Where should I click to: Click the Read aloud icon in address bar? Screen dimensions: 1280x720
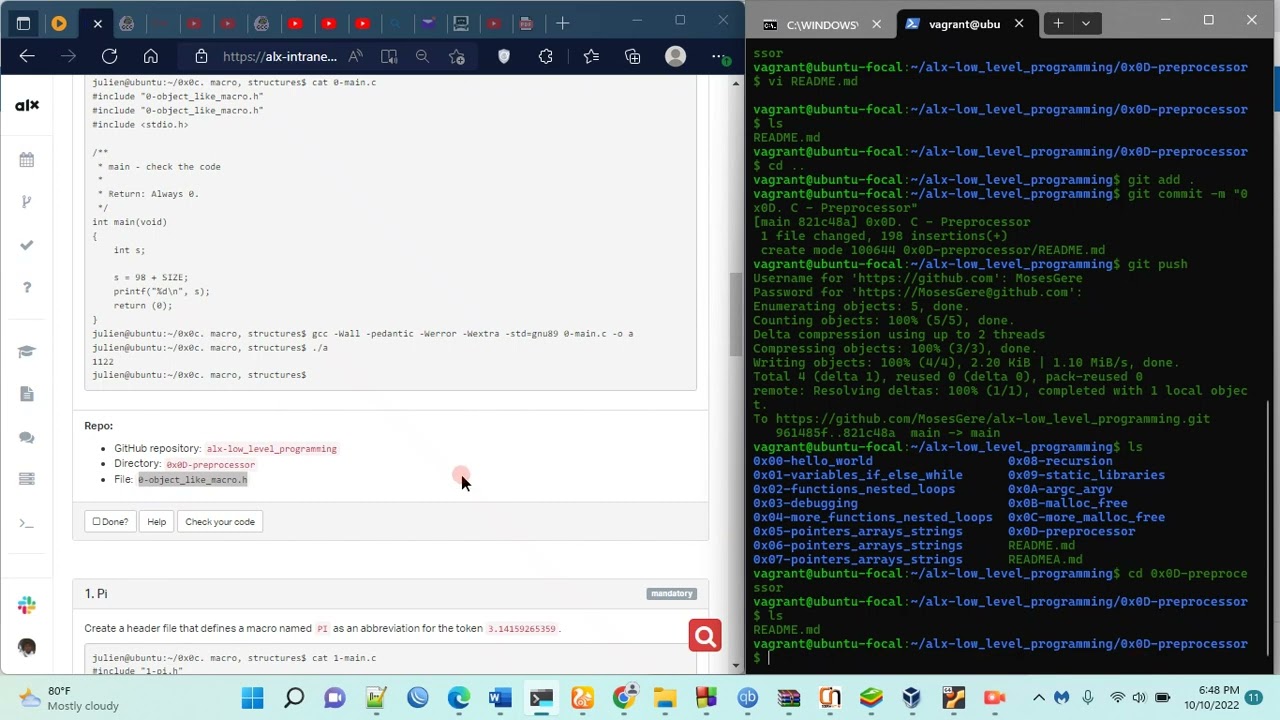356,57
